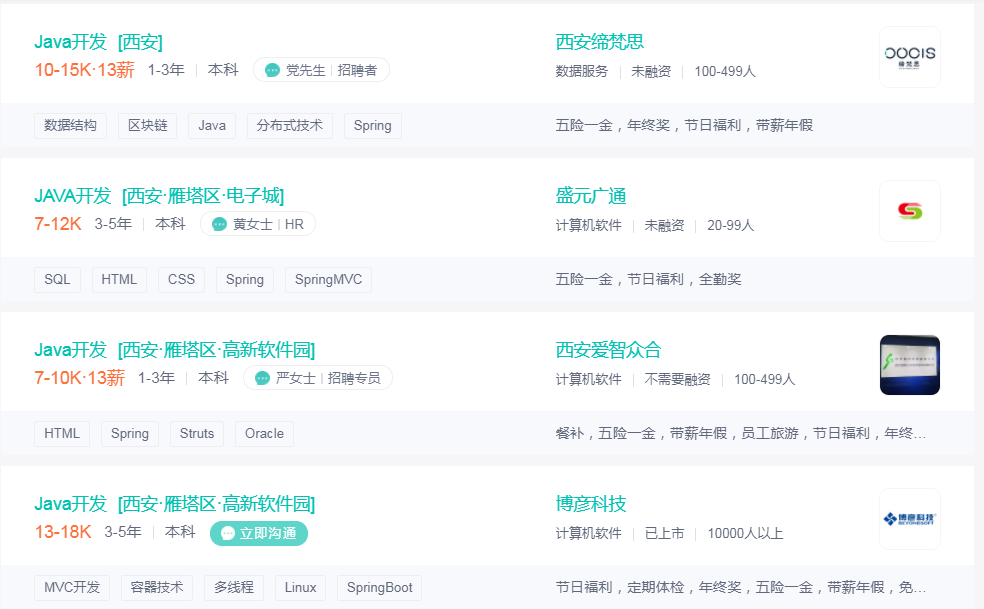This screenshot has height=609, width=984.
Task: Click the chat bubble icon beside 党先生
Action: tap(272, 70)
